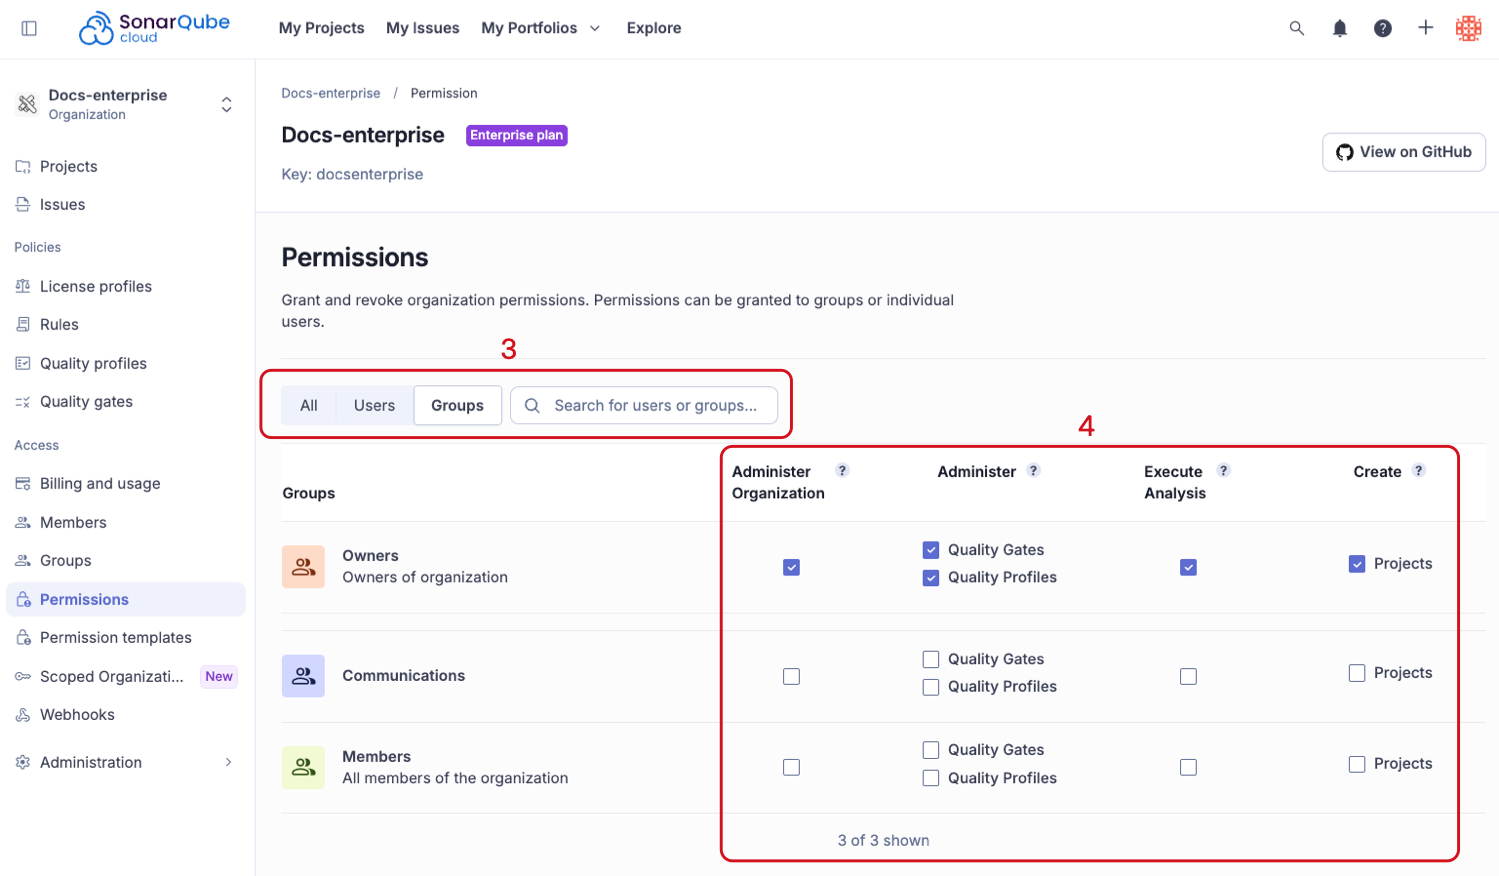Click the Enterprise plan badge
The image size is (1499, 876).
click(517, 135)
